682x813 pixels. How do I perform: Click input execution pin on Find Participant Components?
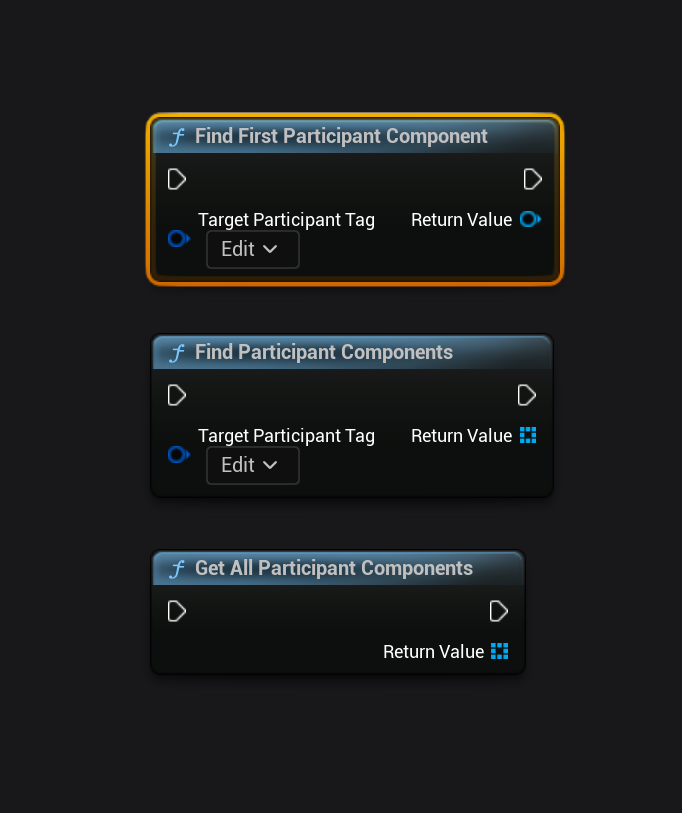pyautogui.click(x=177, y=395)
